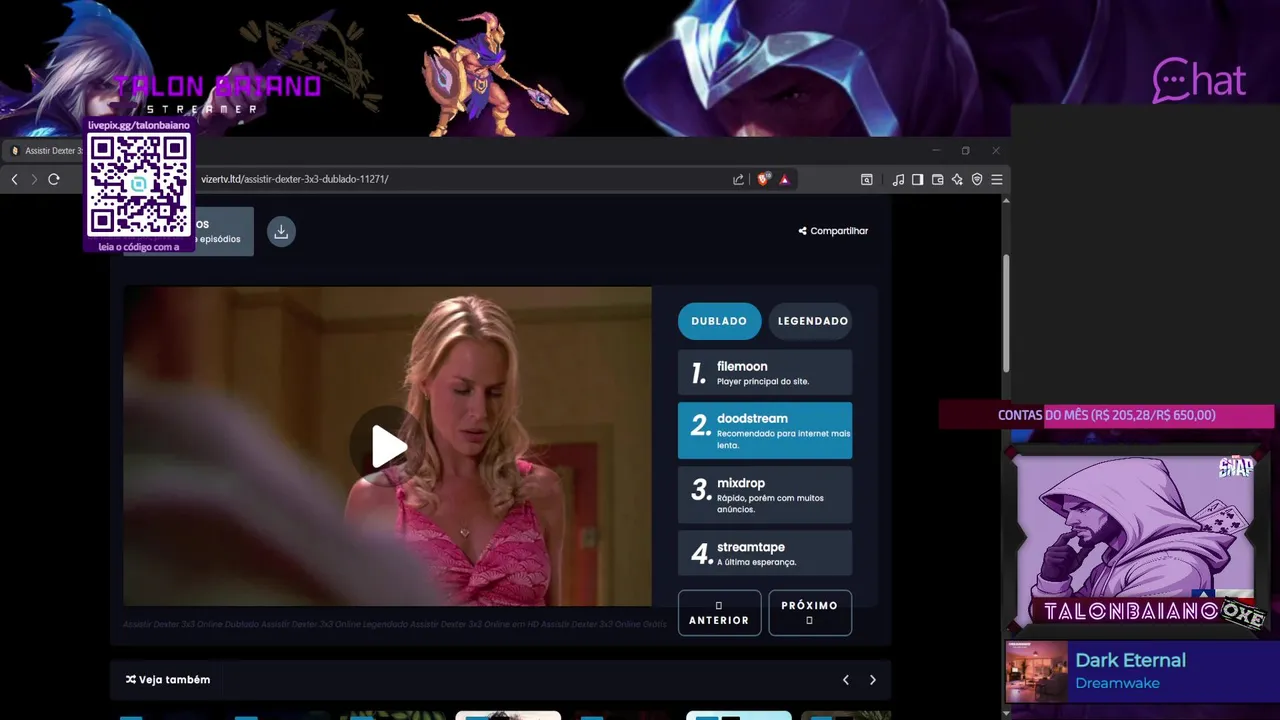Restore down the browser window
Viewport: 1280px width, 720px height.
click(965, 151)
